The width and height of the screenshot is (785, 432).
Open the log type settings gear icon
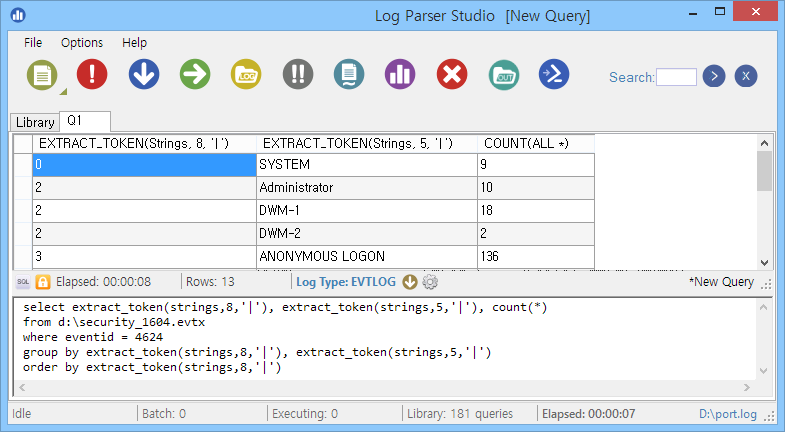[430, 282]
